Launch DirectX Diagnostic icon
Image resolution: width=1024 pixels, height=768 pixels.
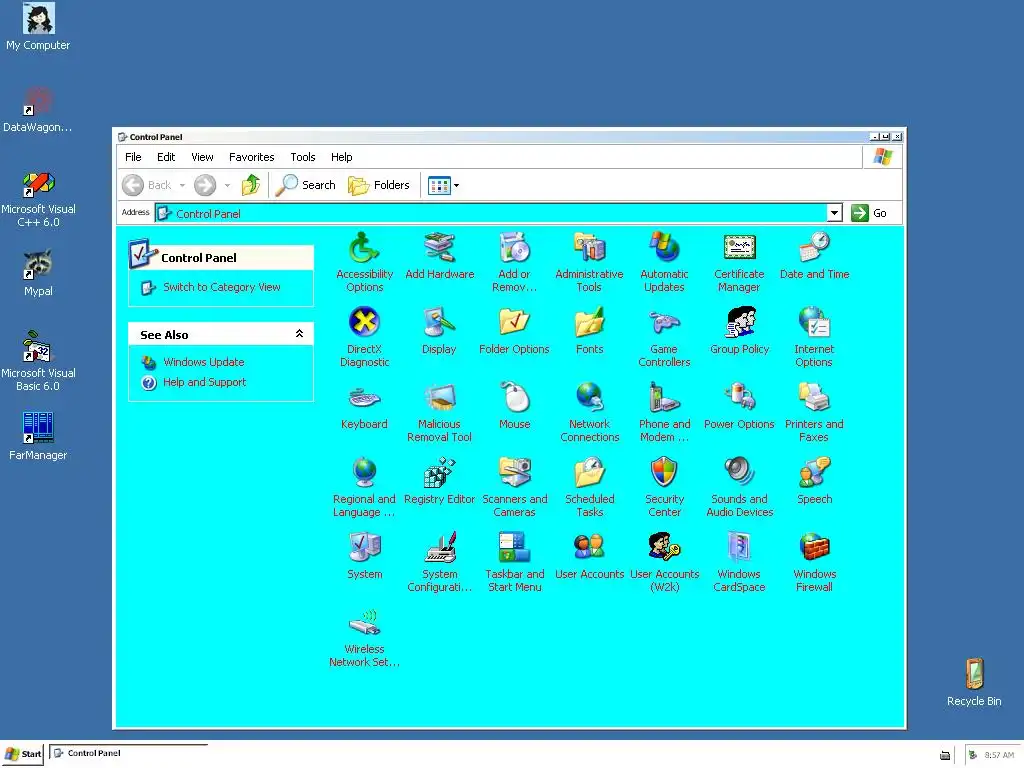(364, 336)
